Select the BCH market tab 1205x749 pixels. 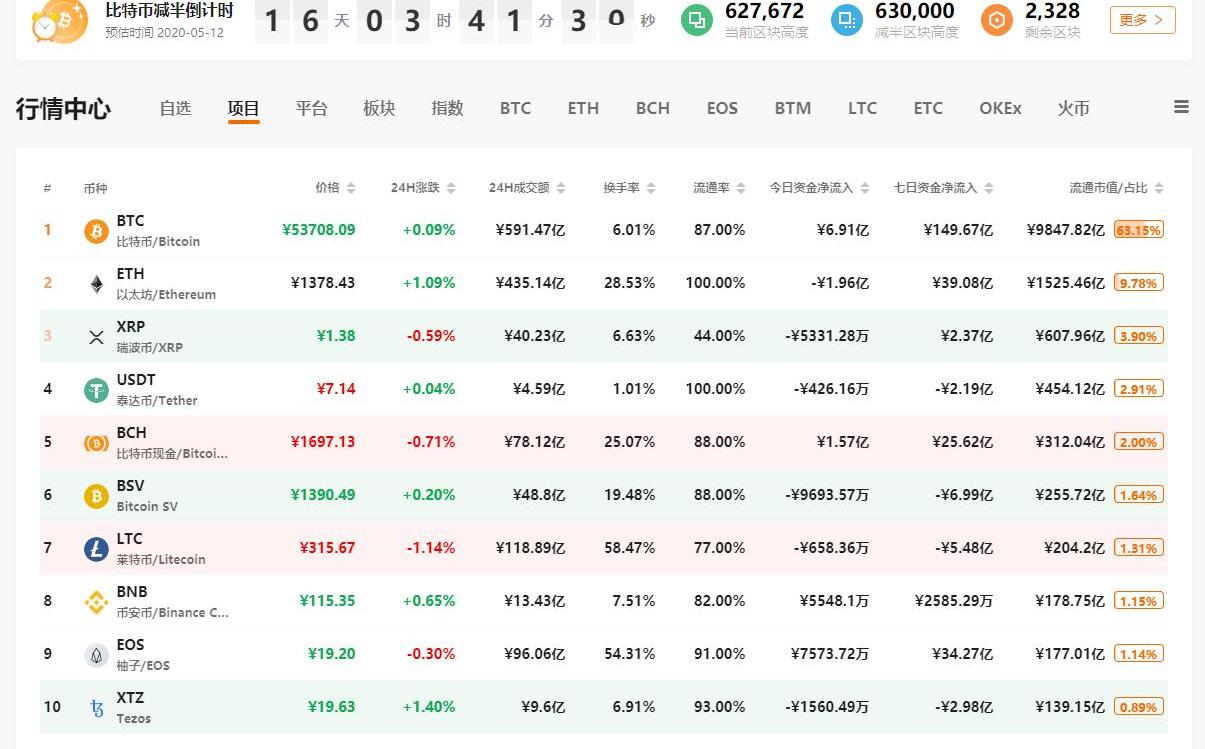[653, 108]
